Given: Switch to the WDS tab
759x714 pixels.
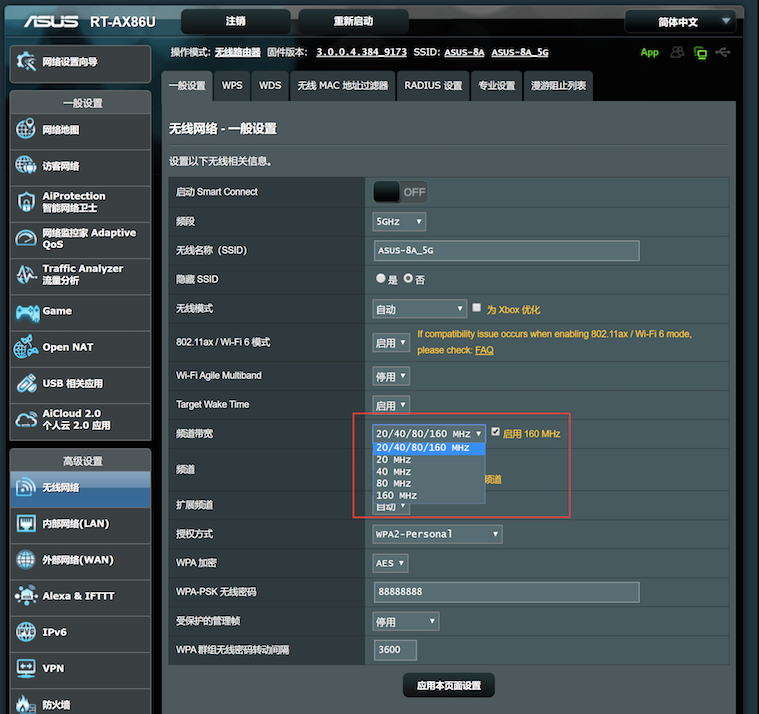Looking at the screenshot, I should (270, 86).
